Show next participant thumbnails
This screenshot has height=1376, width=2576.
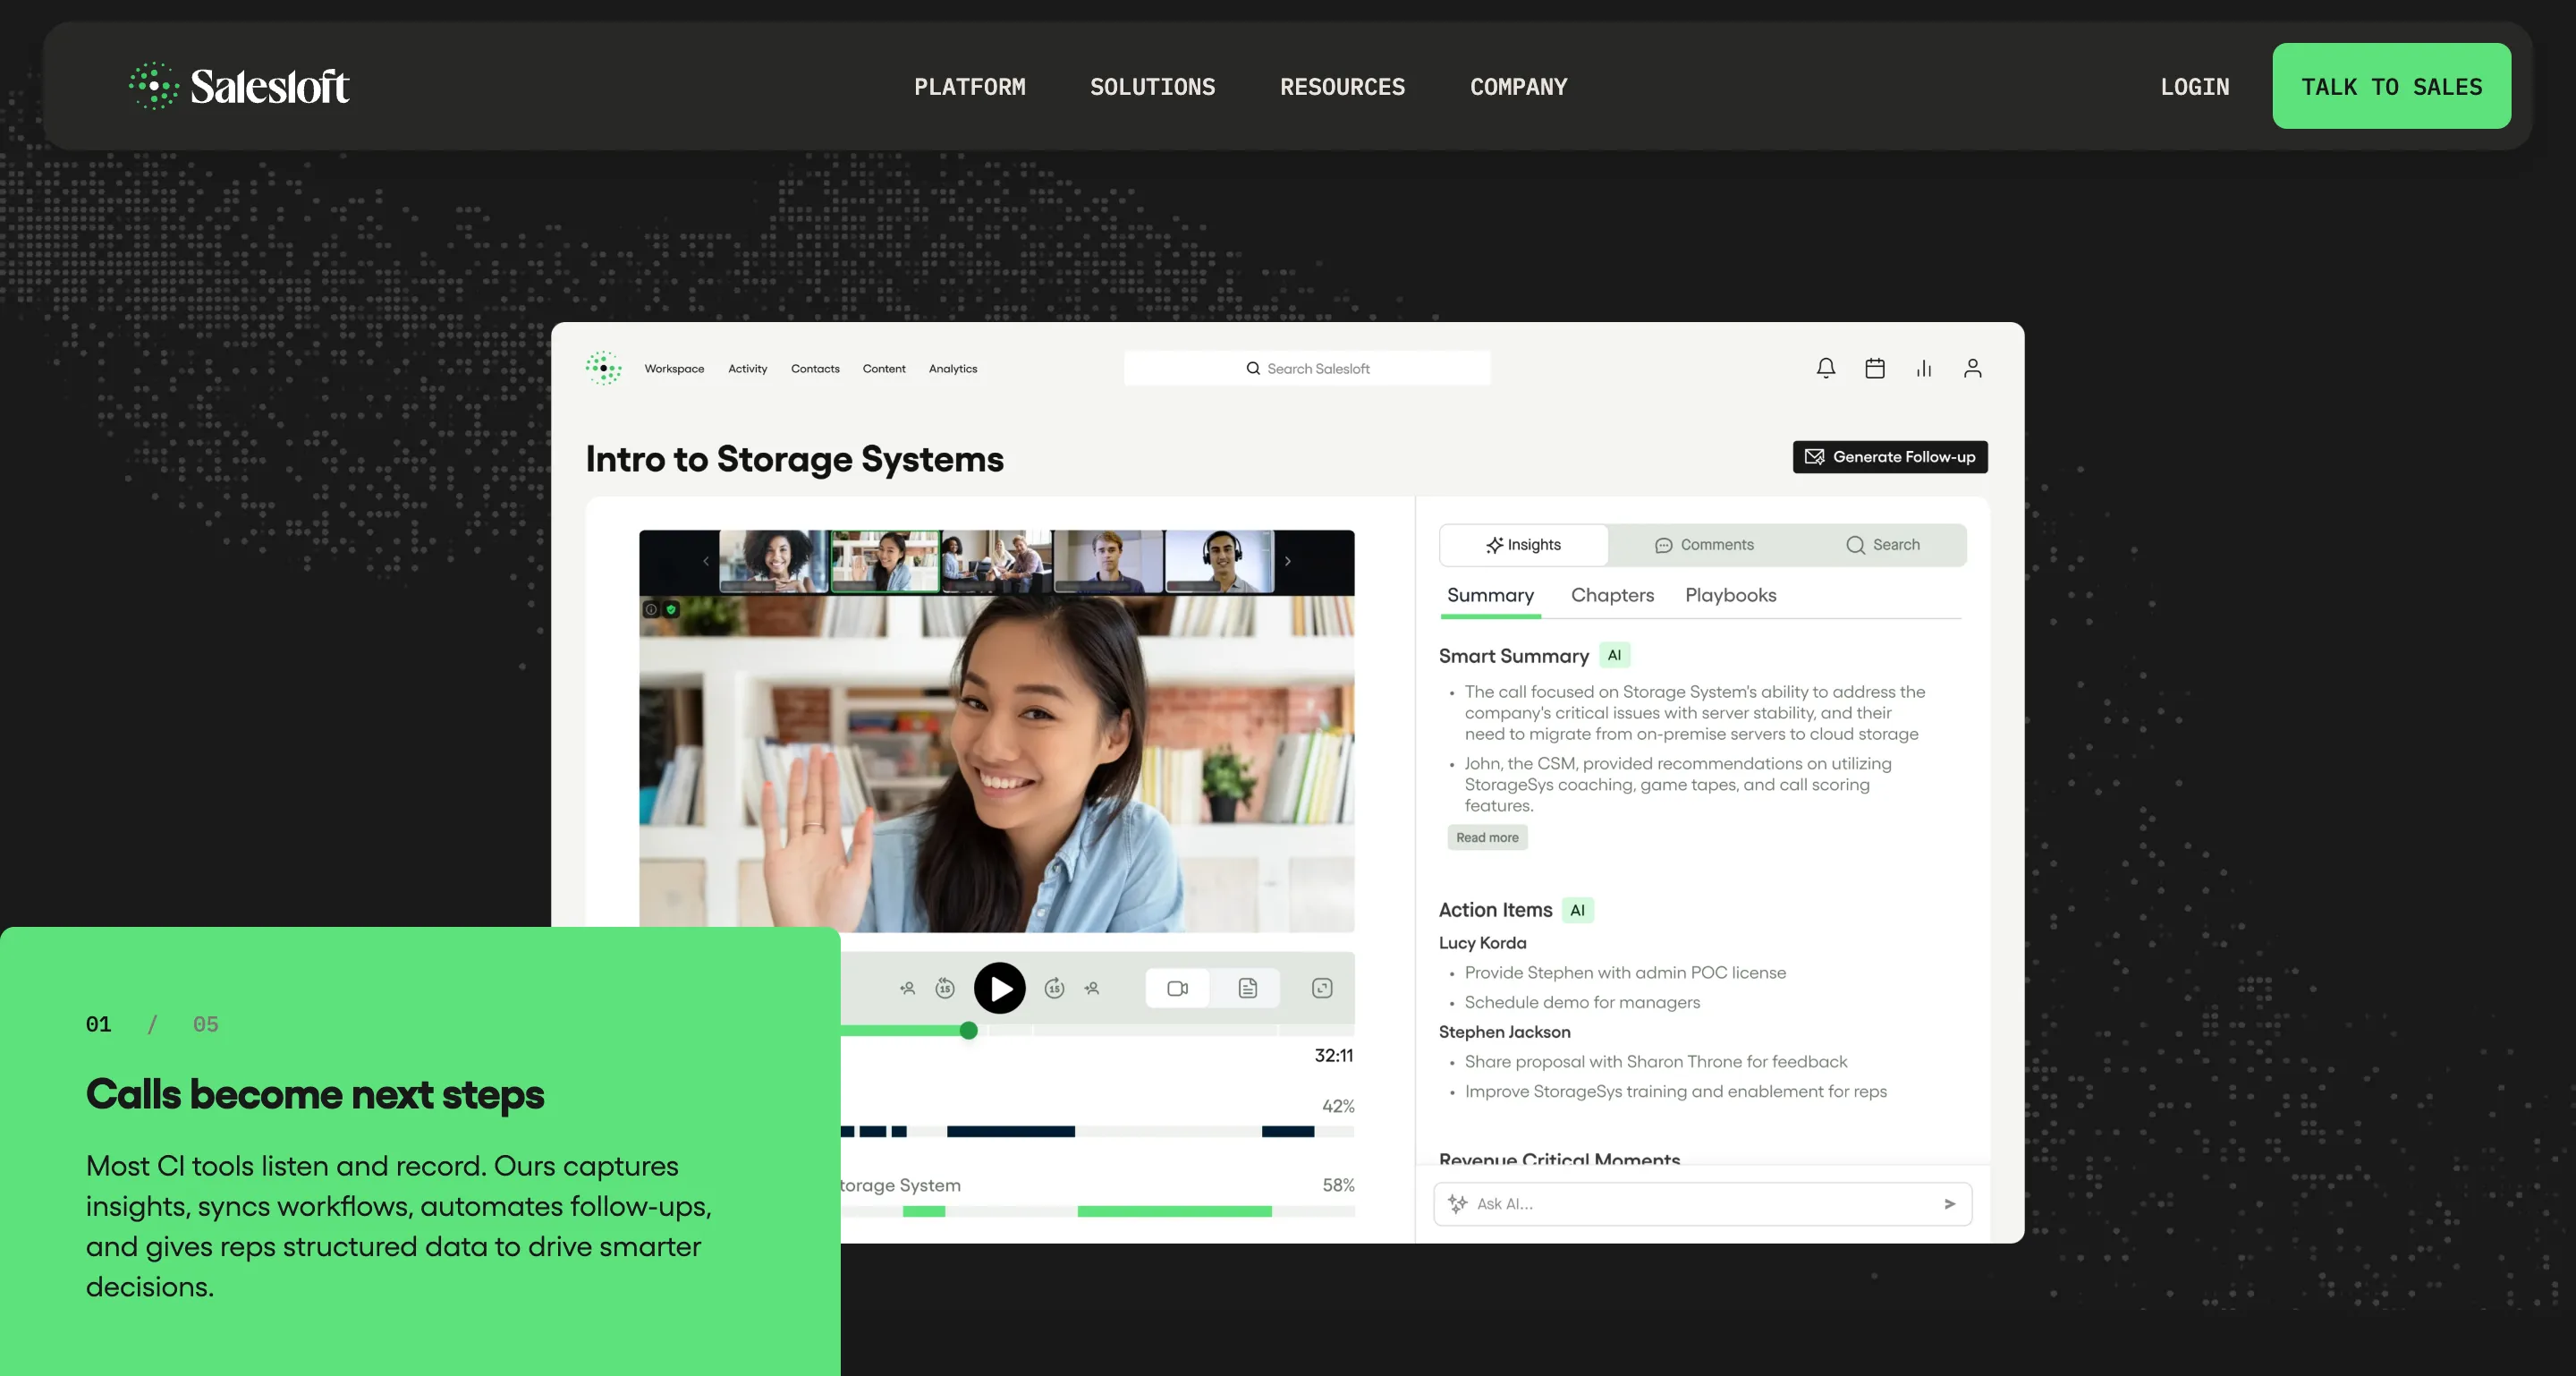pyautogui.click(x=1288, y=562)
